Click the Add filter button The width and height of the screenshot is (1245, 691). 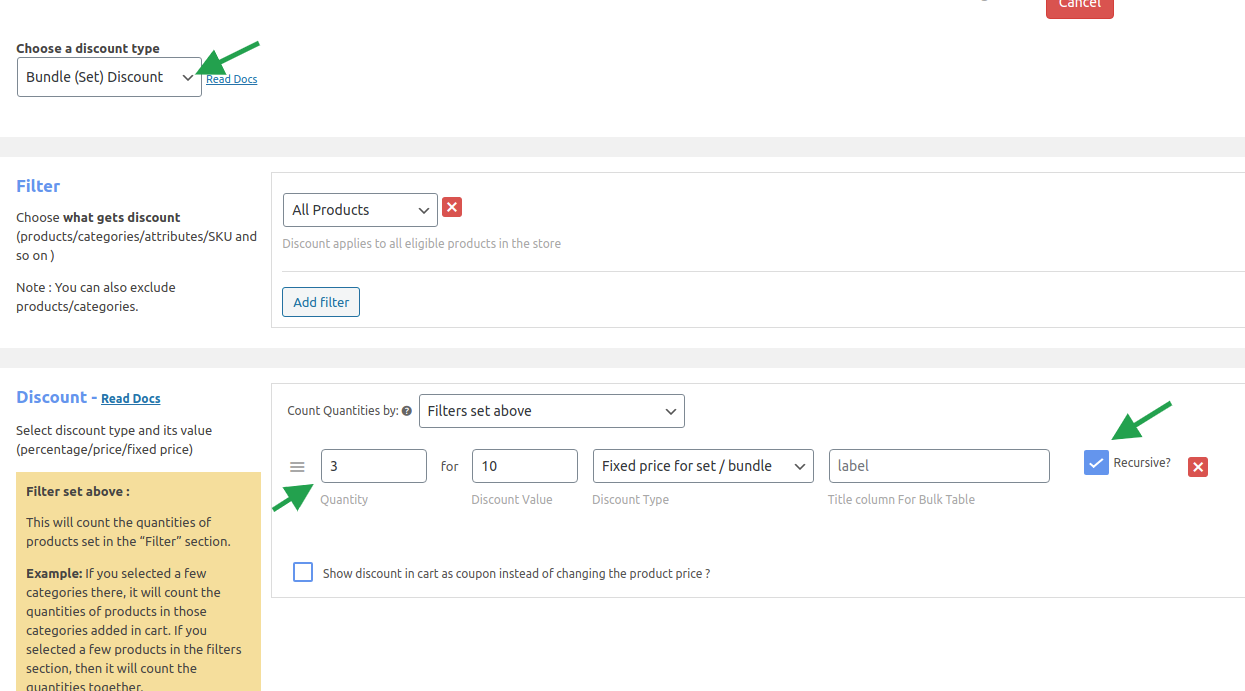321,302
